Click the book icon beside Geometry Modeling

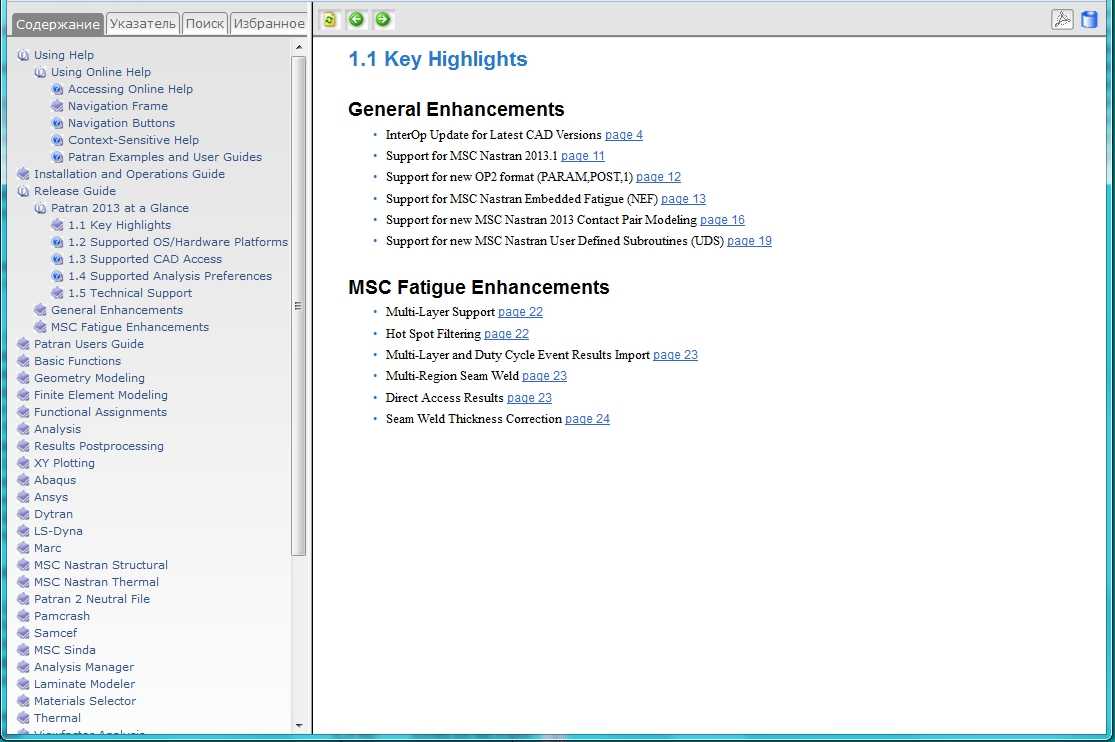pyautogui.click(x=23, y=378)
